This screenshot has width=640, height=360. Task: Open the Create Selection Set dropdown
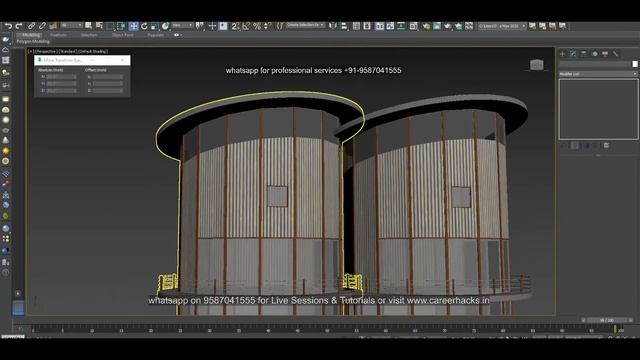[305, 25]
